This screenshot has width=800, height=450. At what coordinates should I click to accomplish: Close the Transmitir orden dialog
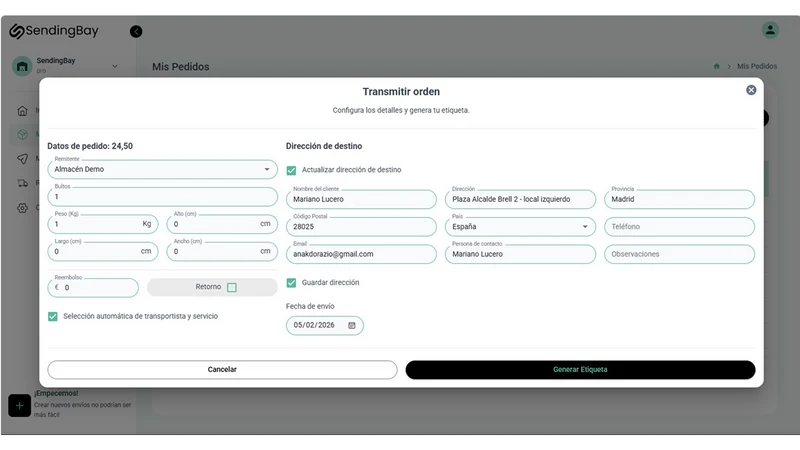point(751,90)
